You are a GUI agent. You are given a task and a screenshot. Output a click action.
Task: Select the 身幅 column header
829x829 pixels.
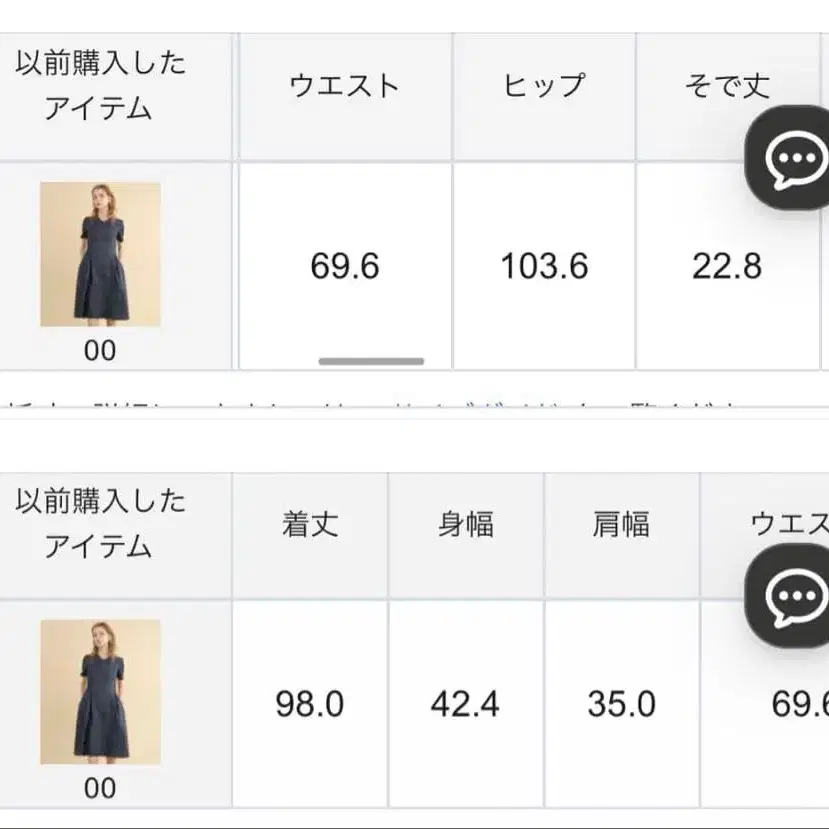point(465,524)
